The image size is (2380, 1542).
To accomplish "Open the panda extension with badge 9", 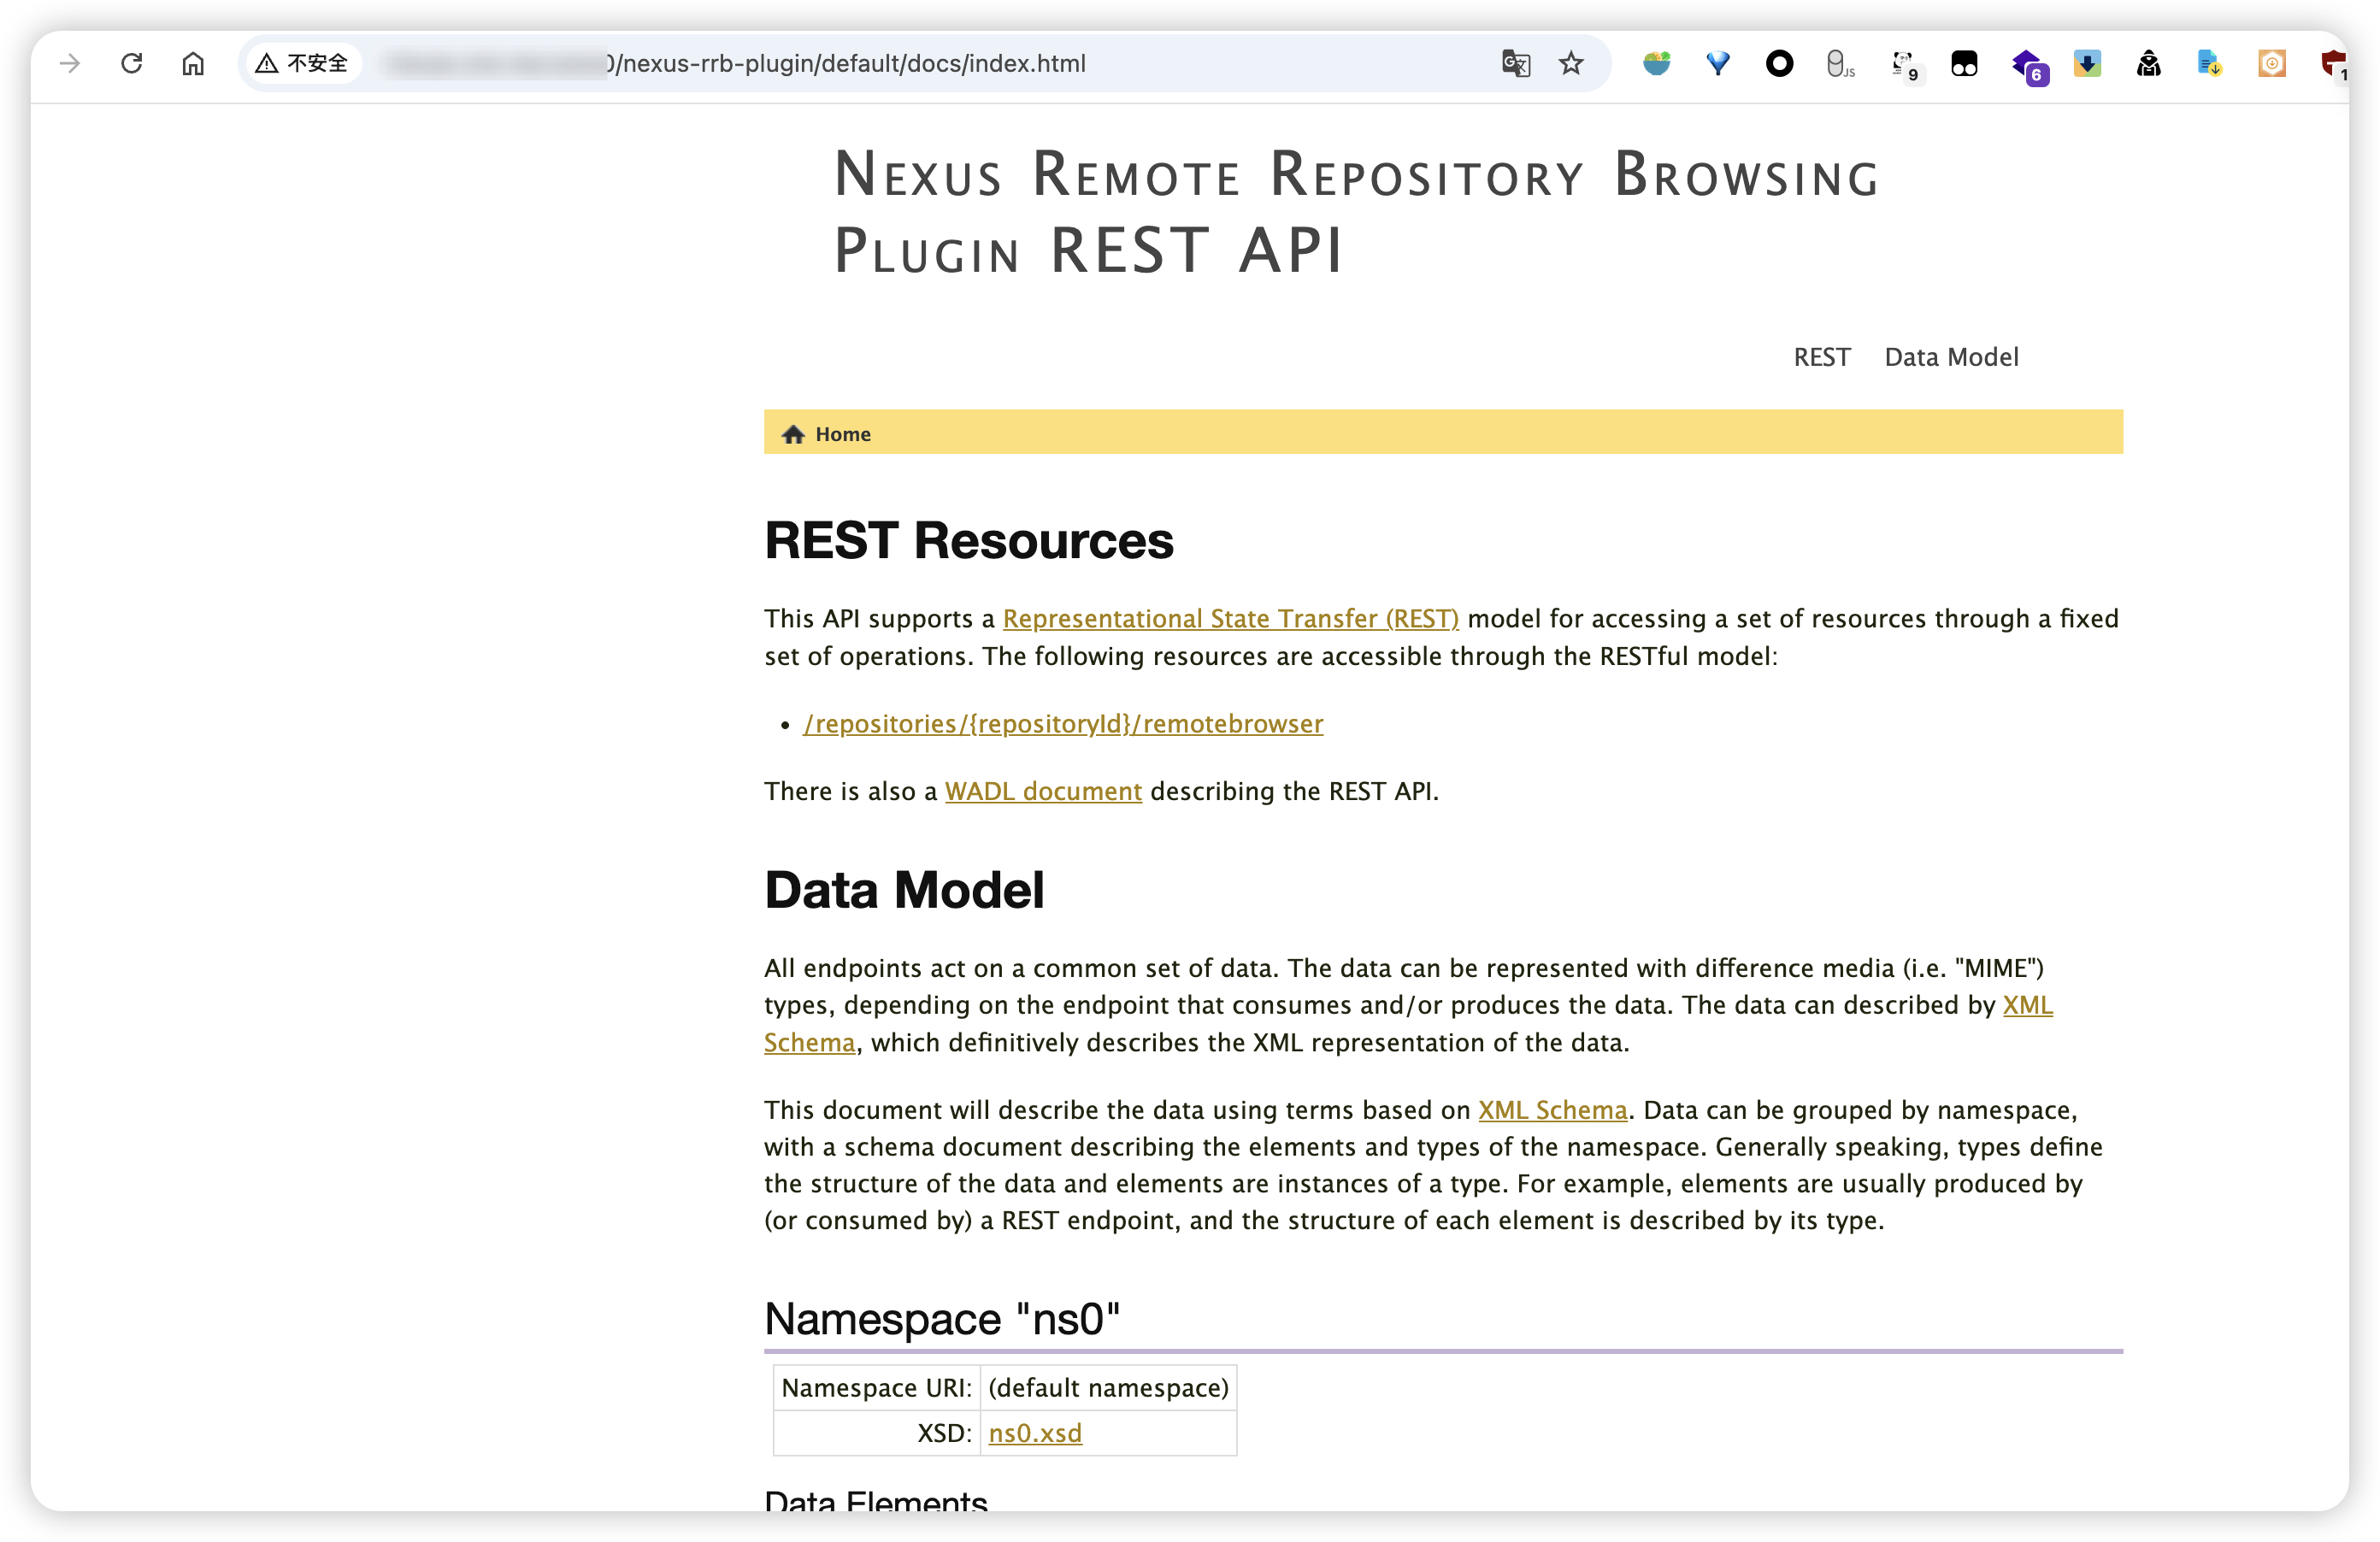I will pyautogui.click(x=1903, y=65).
